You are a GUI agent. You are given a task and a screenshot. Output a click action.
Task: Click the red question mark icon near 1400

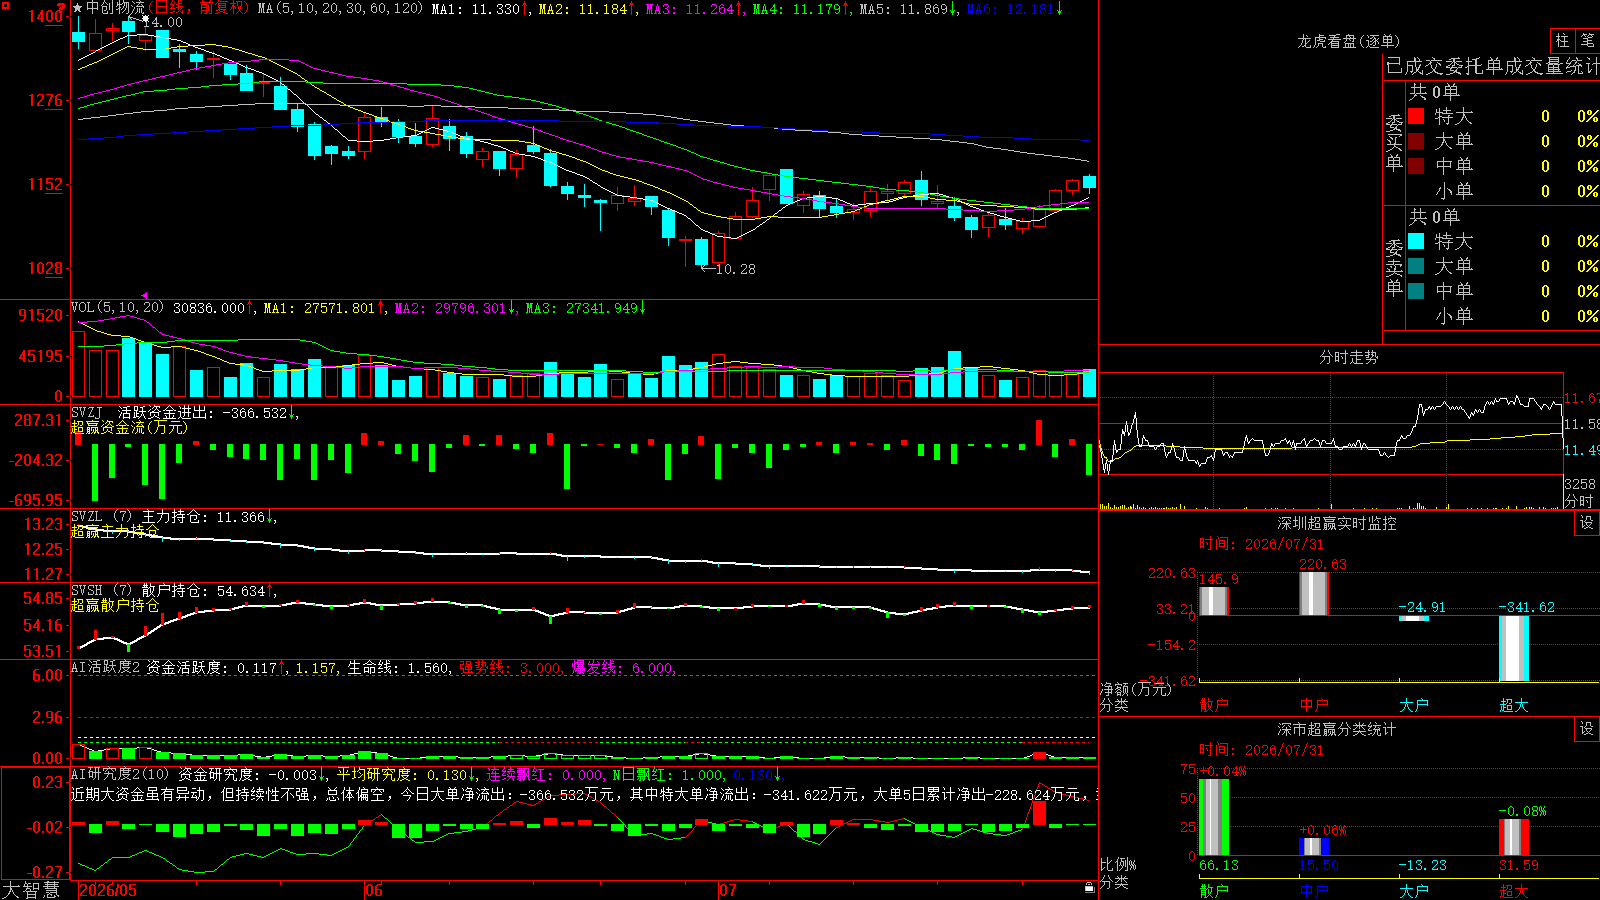pyautogui.click(x=63, y=7)
